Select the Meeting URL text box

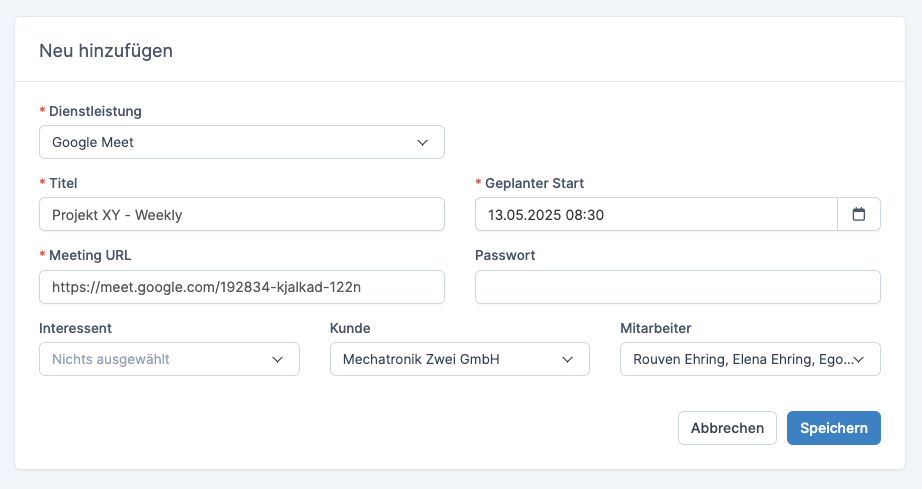[242, 287]
